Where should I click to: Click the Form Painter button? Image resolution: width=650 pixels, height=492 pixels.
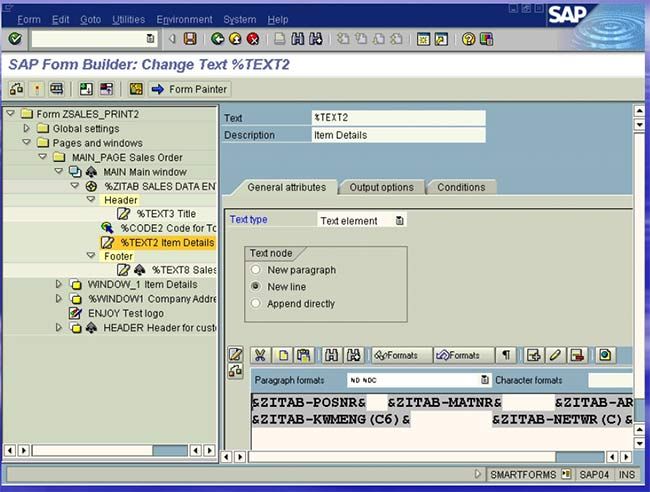point(190,89)
